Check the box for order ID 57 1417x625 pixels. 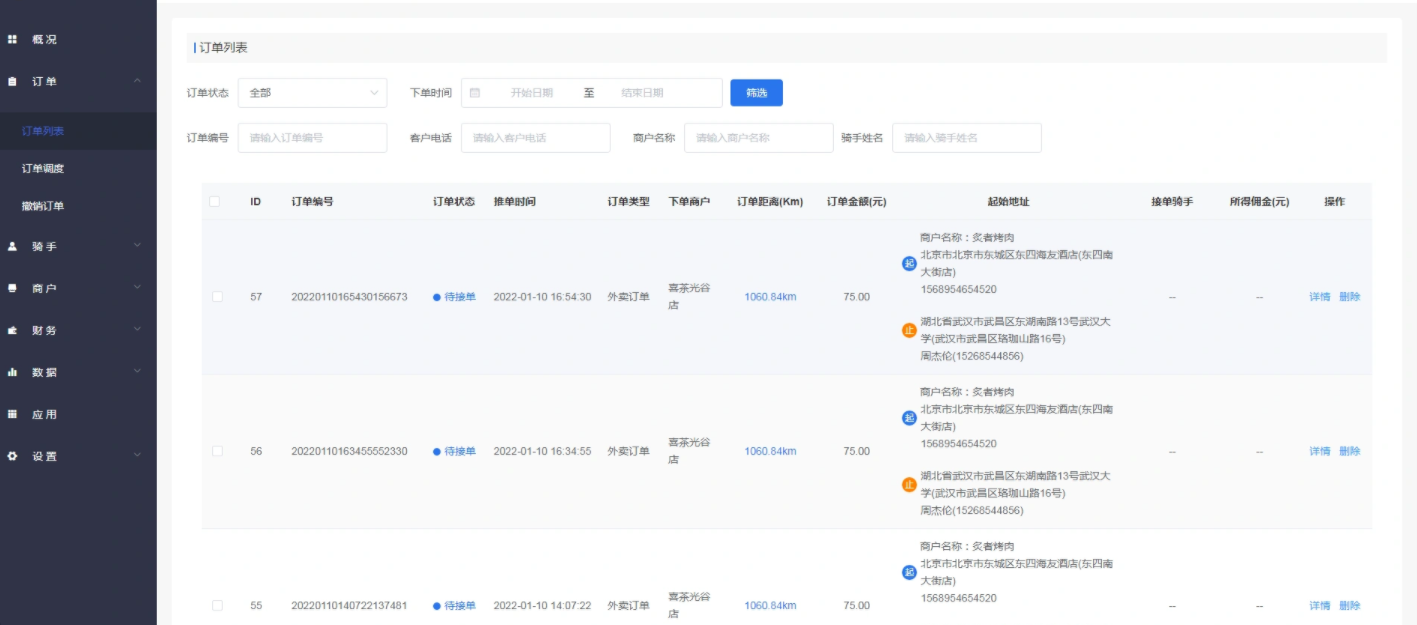coord(217,297)
